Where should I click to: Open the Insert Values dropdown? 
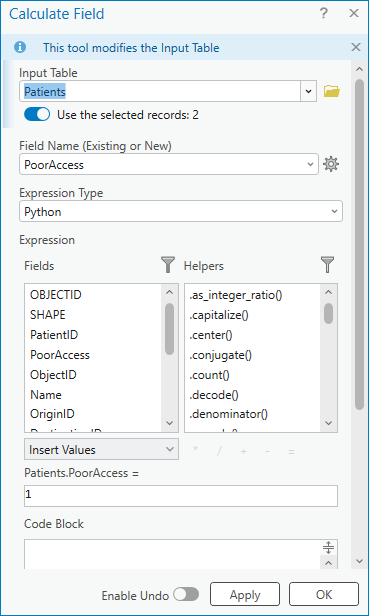(x=101, y=449)
